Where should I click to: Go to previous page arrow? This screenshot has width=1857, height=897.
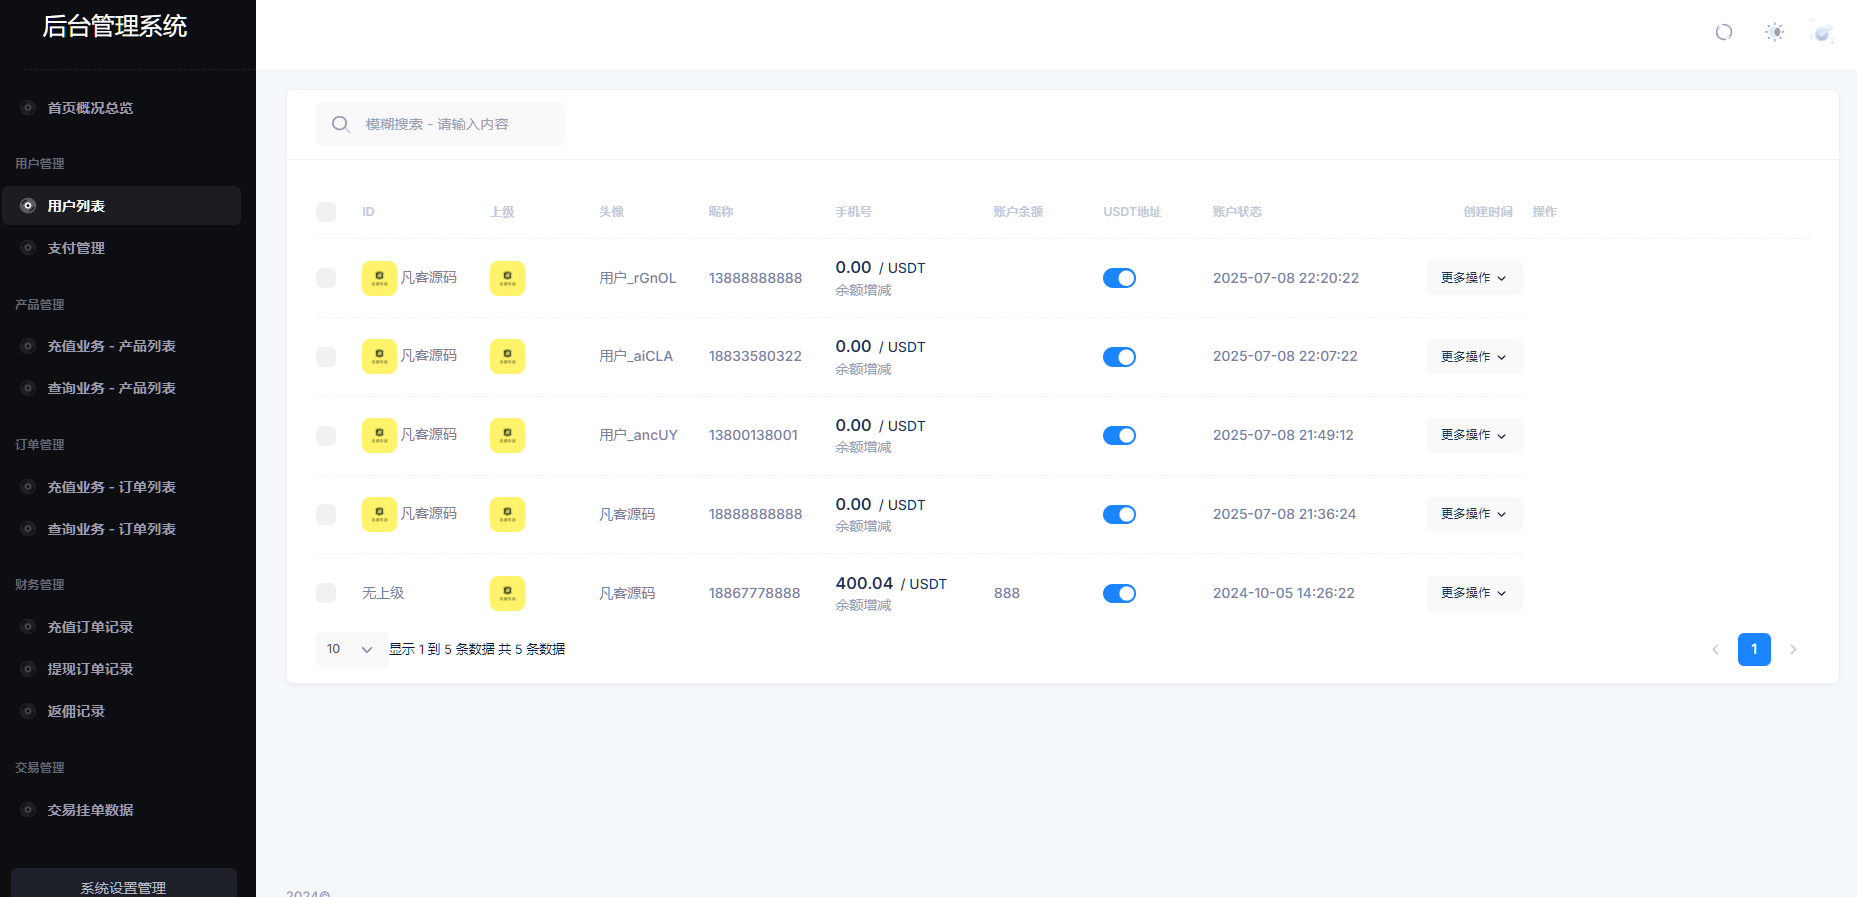coord(1715,649)
